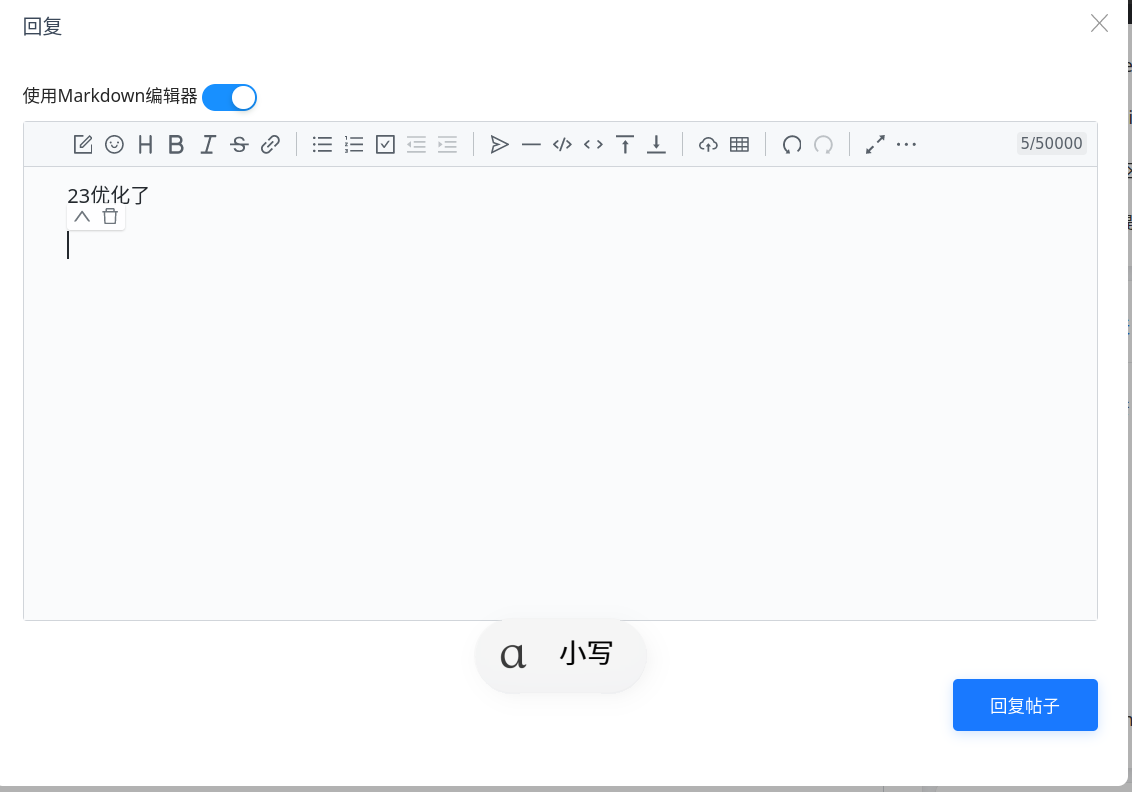This screenshot has height=792, width=1132.
Task: Submit the reply with 回复帖子 button
Action: point(1024,705)
